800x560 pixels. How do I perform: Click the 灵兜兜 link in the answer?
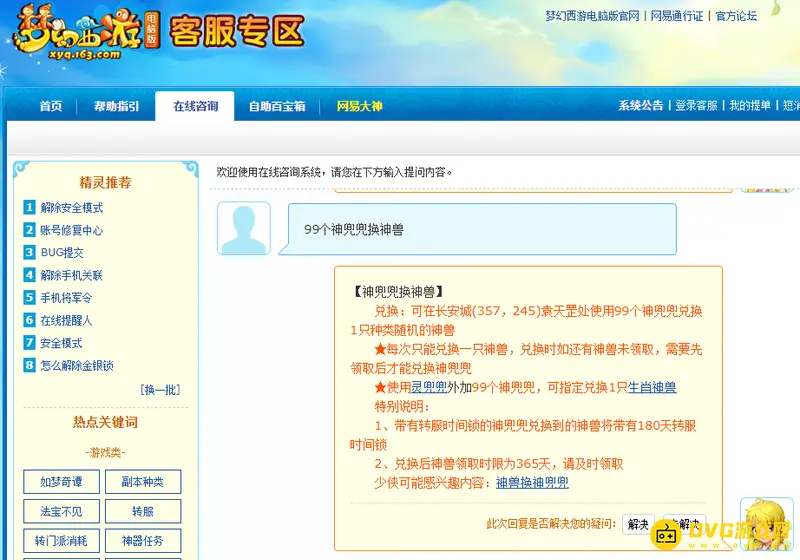[x=429, y=387]
